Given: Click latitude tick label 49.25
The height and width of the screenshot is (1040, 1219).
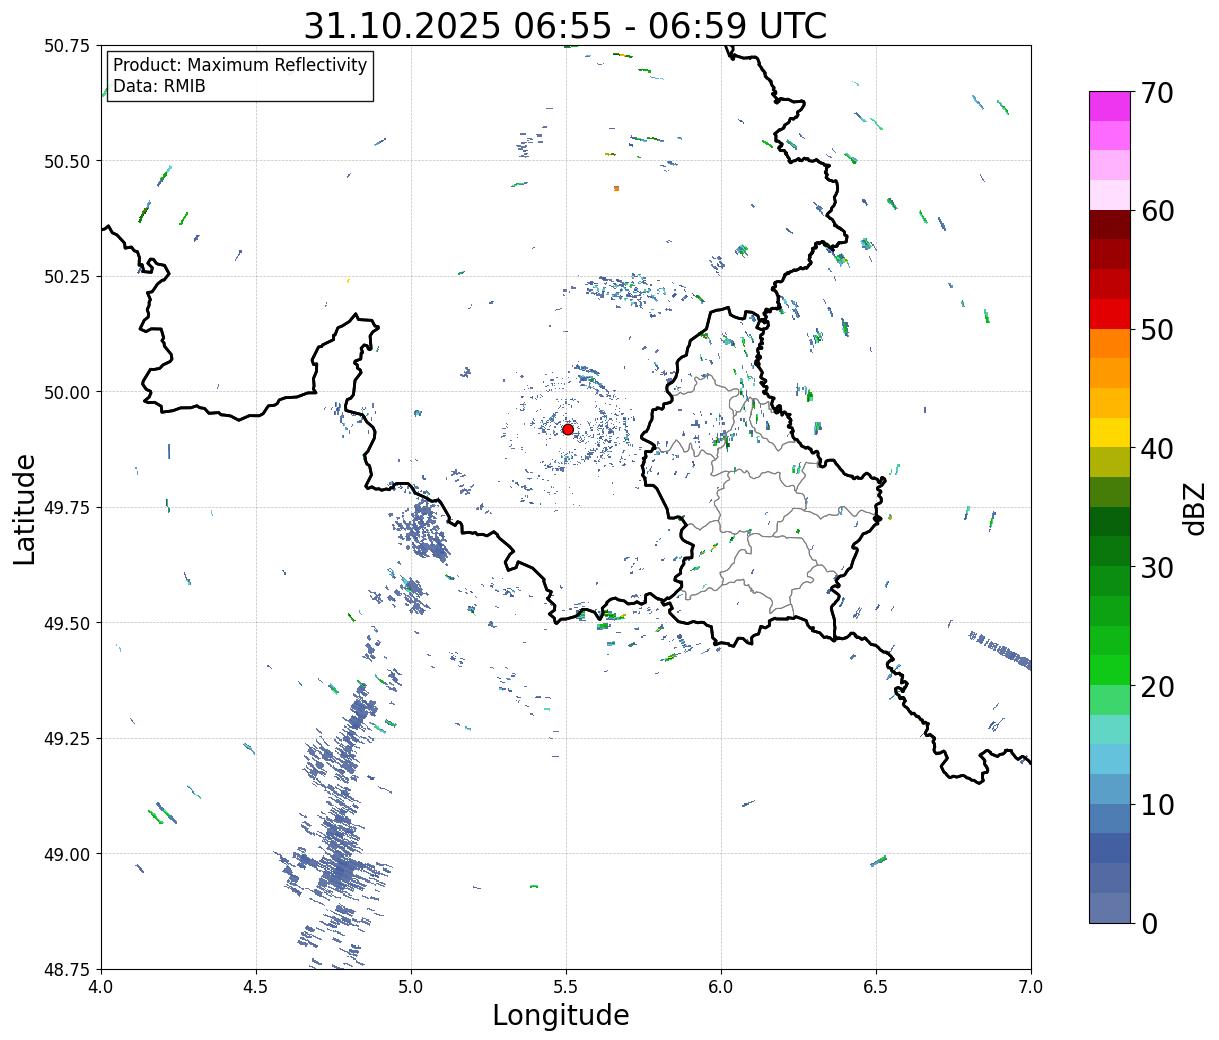Looking at the screenshot, I should click(x=67, y=739).
